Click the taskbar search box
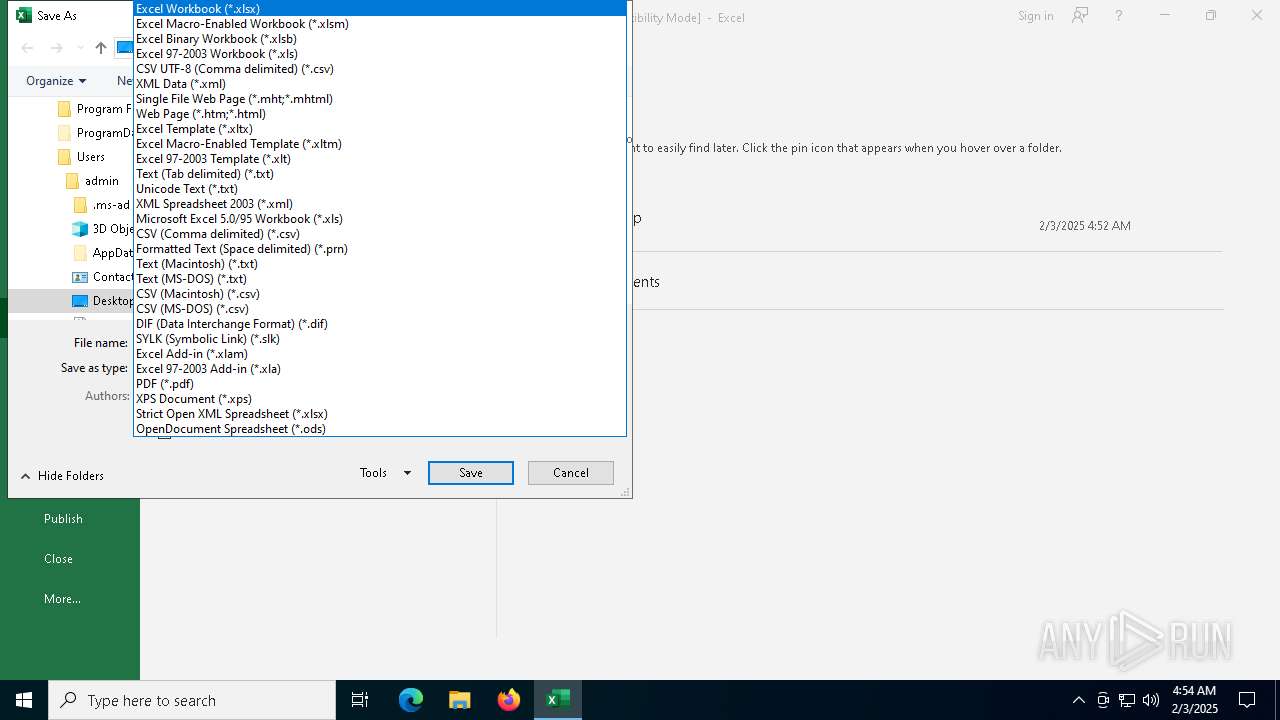1280x720 pixels. [192, 700]
